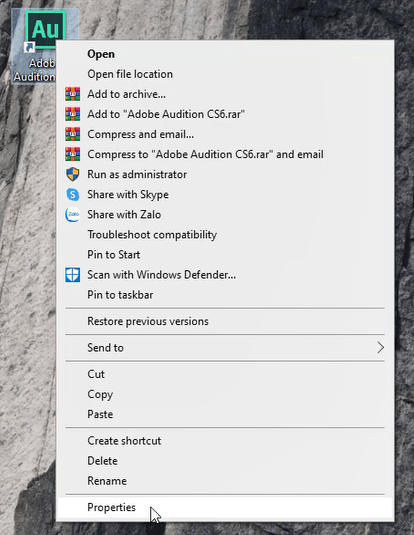The image size is (414, 535).
Task: Click WinRAR icon beside Add to archive
Action: pos(73,94)
